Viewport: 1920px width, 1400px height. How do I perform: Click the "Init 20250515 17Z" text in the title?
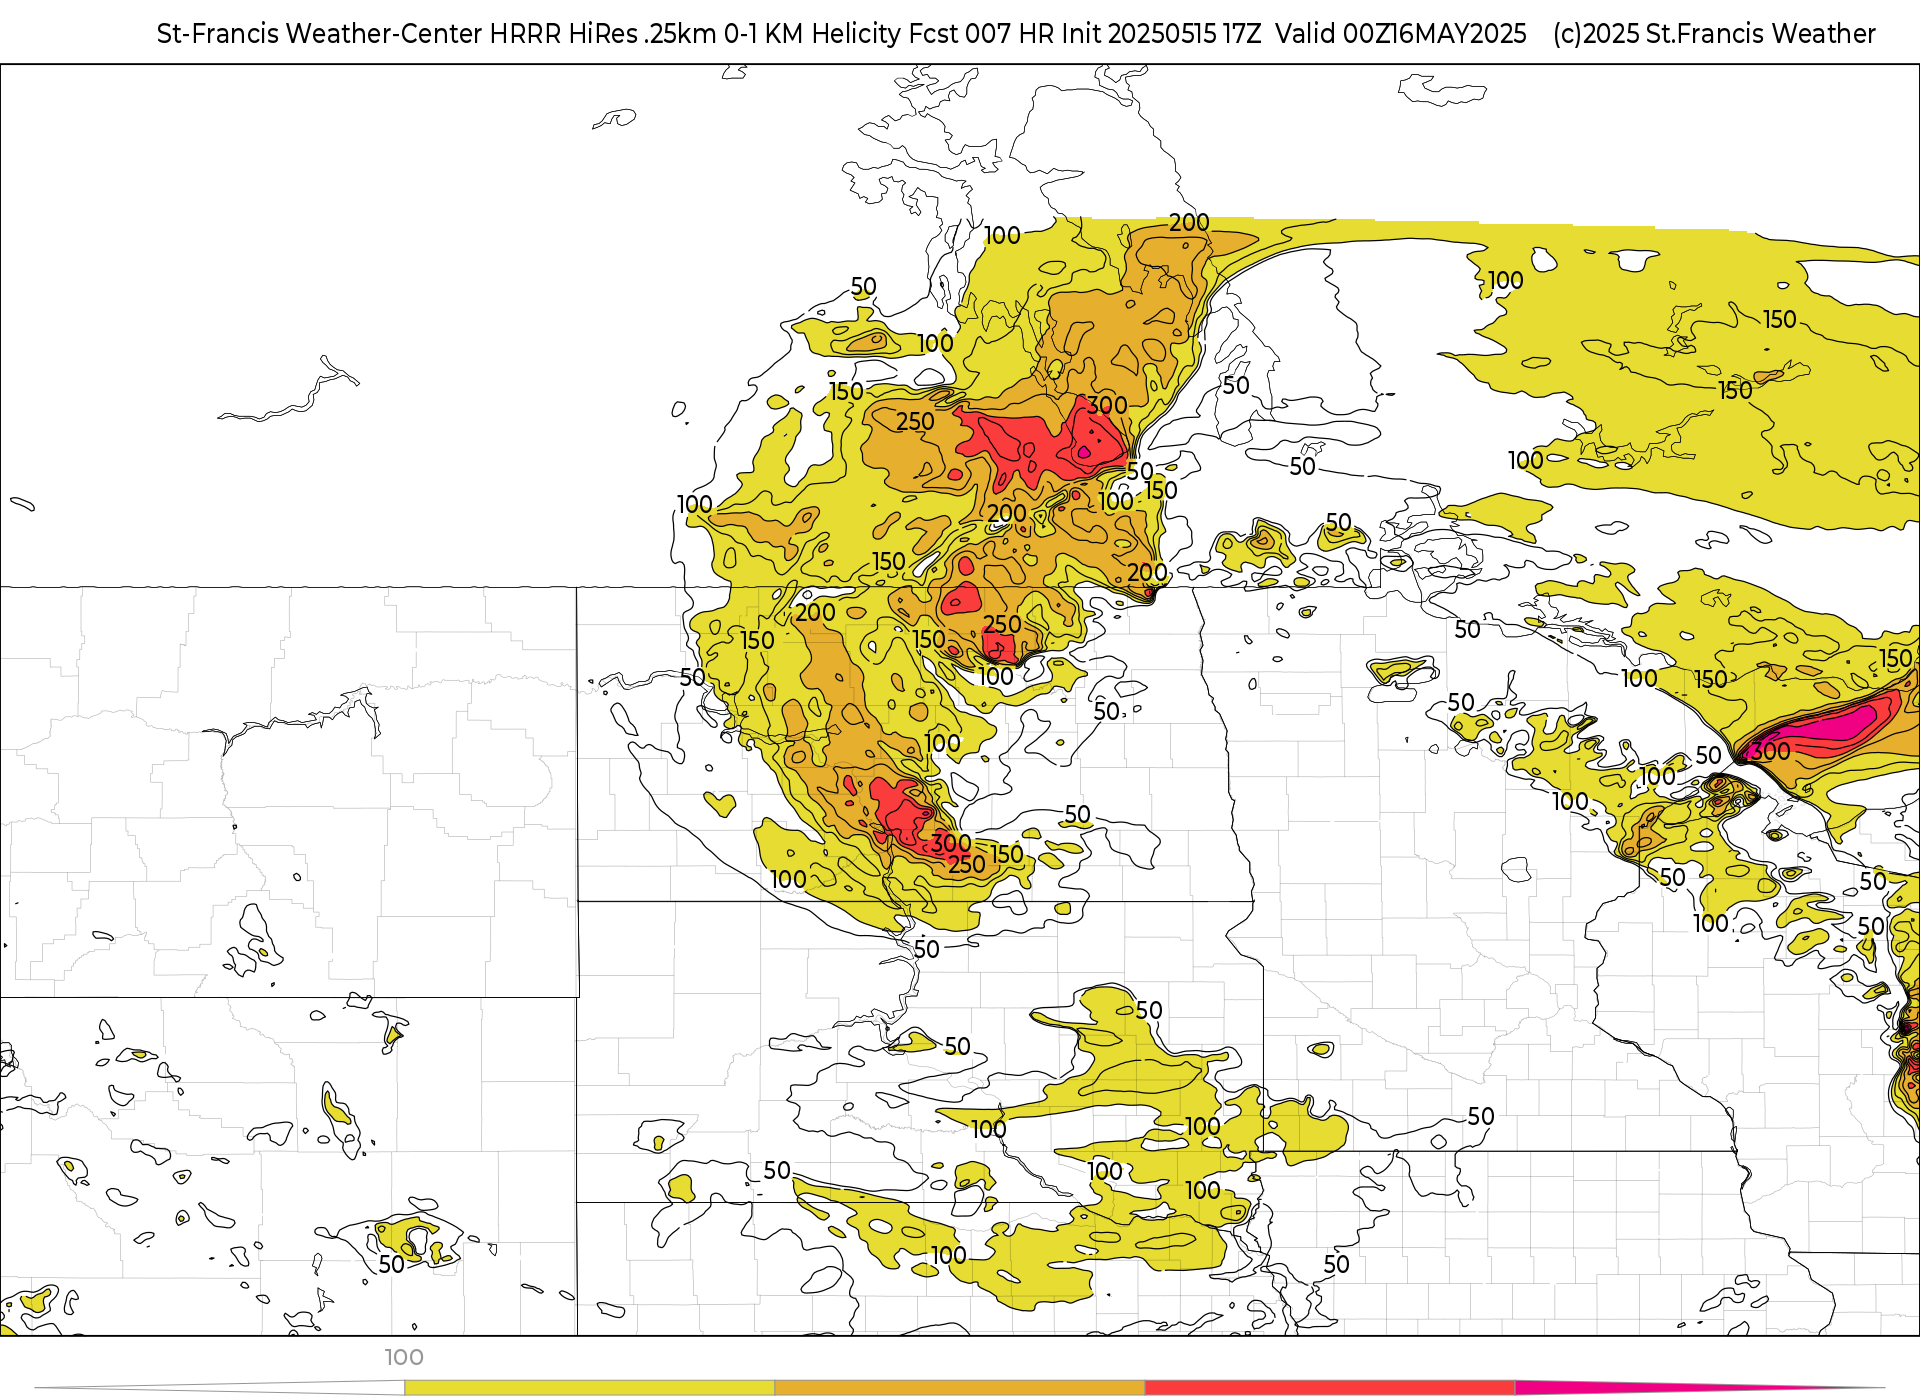click(x=1164, y=34)
